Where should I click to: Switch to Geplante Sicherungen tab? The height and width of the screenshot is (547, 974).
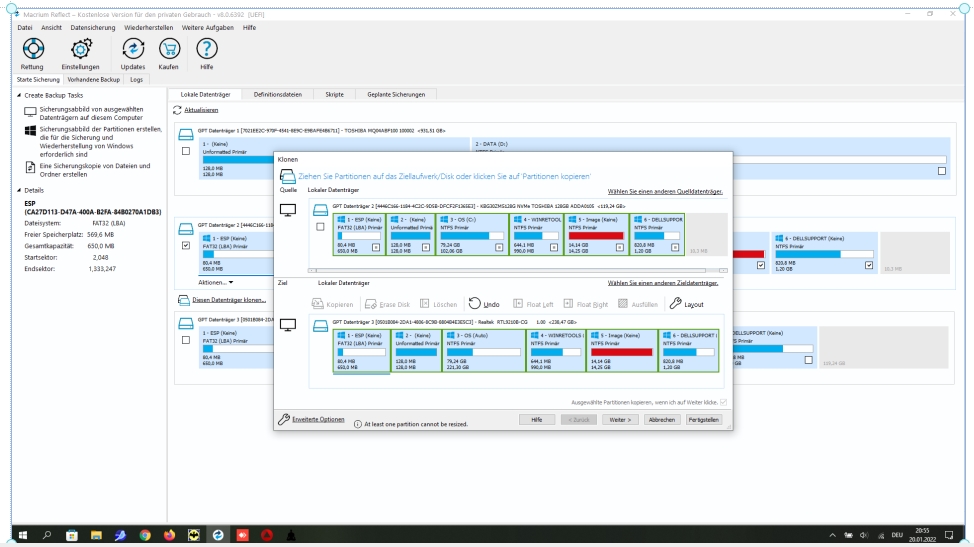pyautogui.click(x=396, y=94)
